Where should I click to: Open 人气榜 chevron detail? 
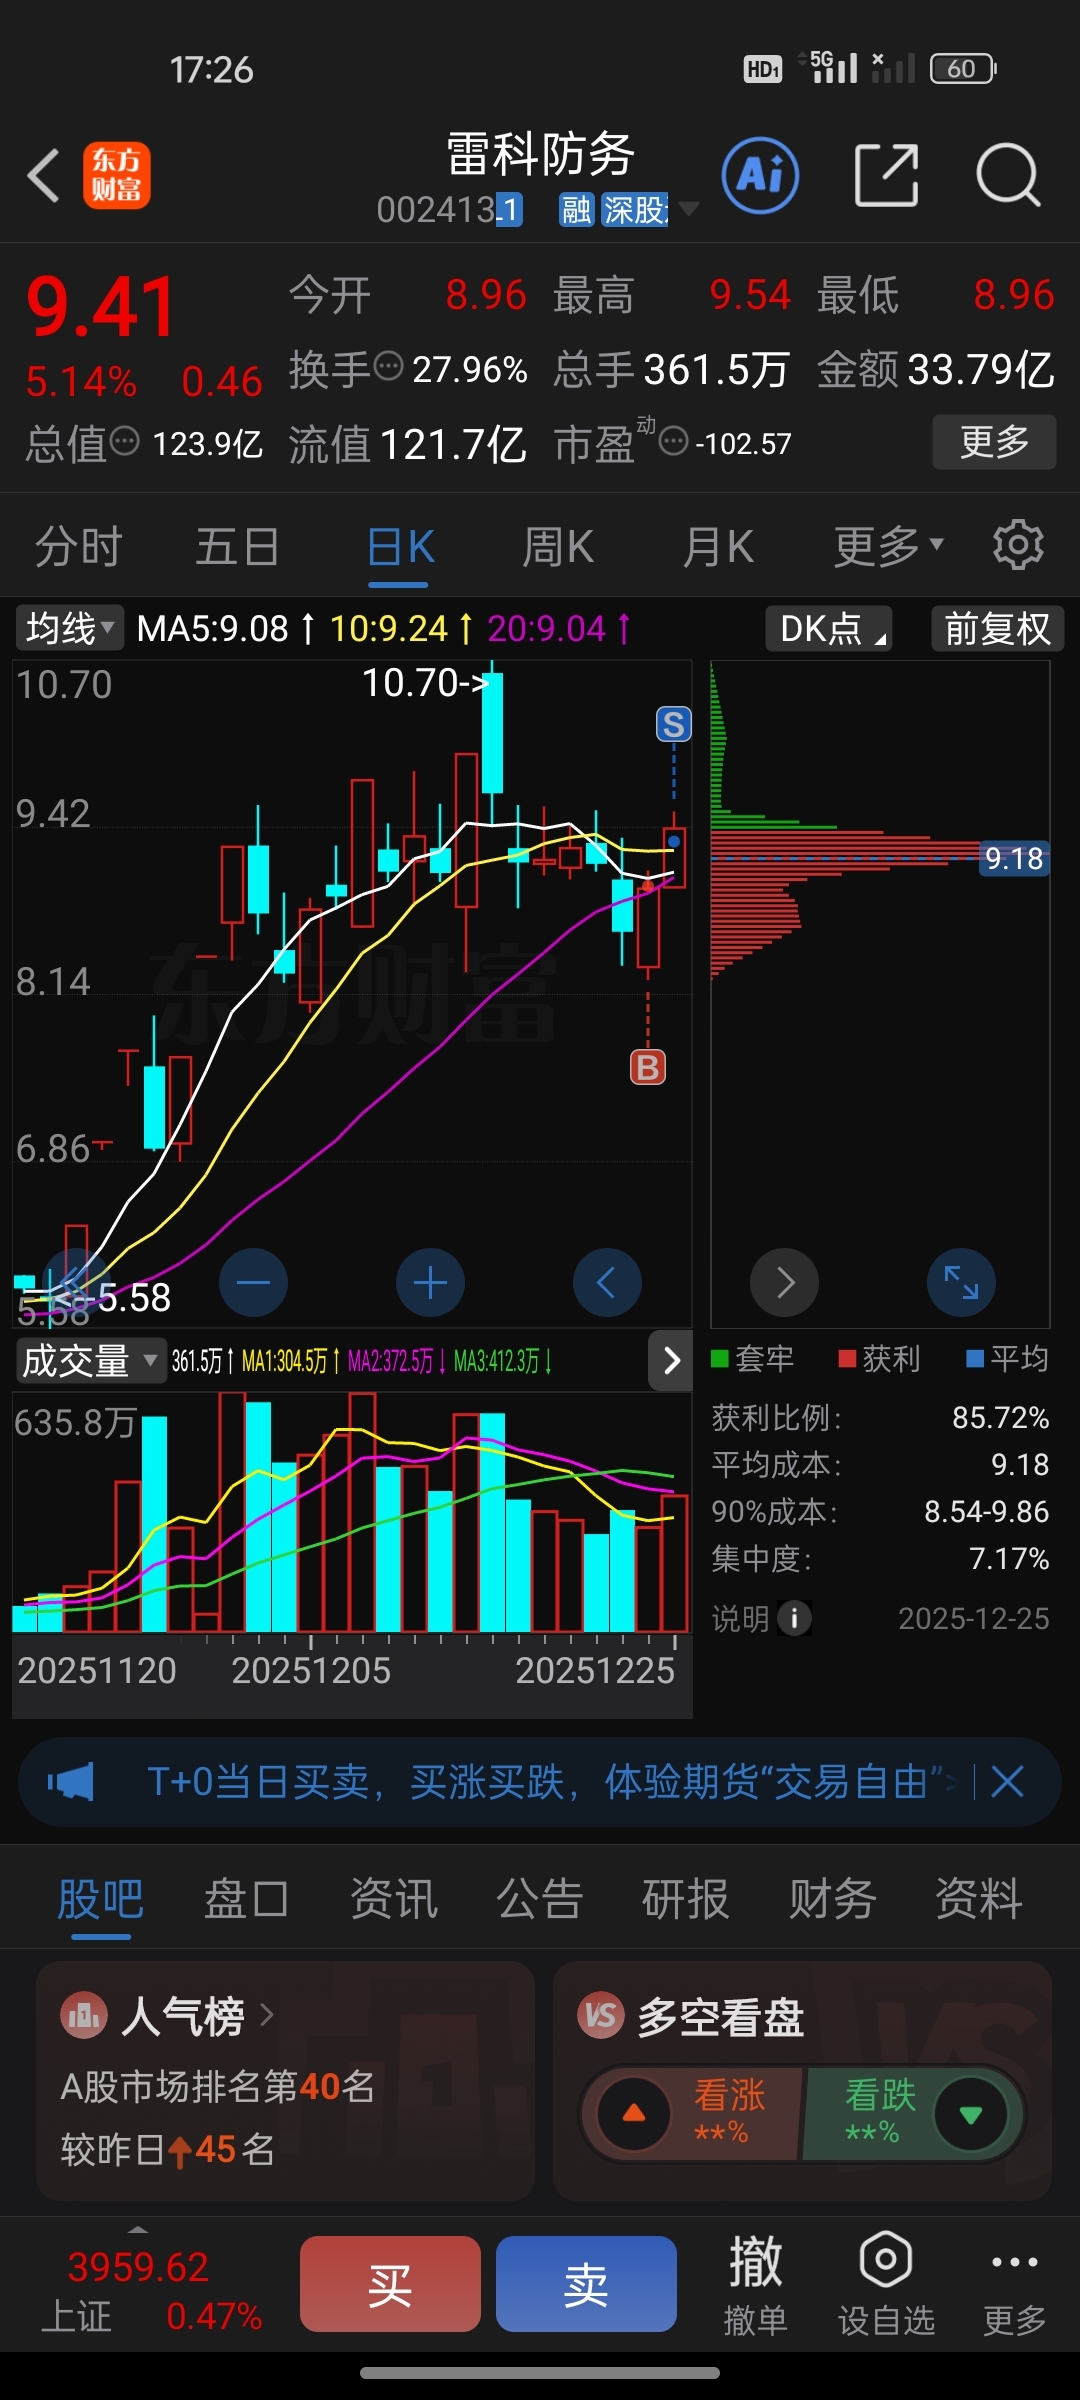tap(267, 2015)
